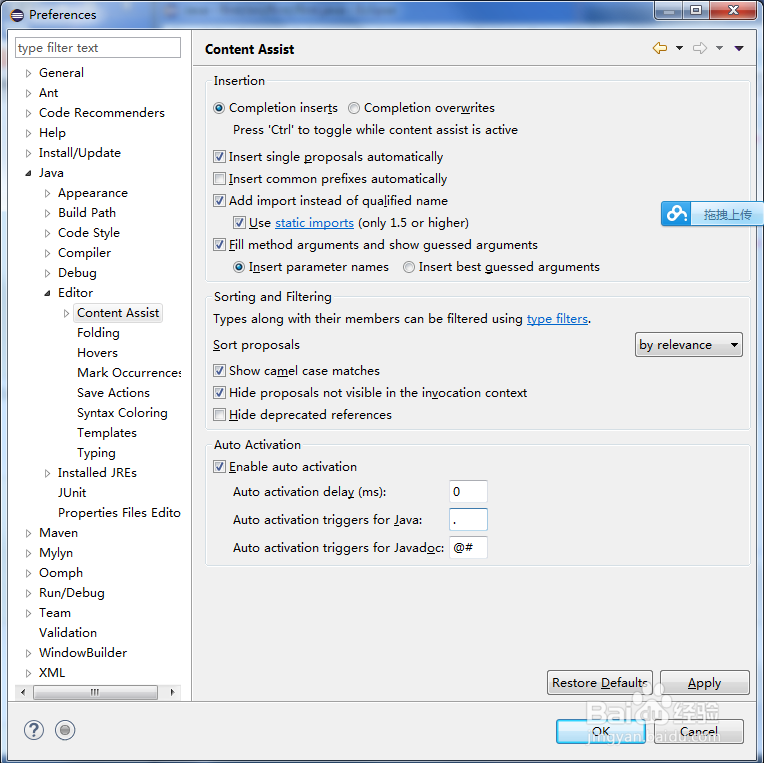Toggle Hide proposals not visible checkbox

[219, 393]
